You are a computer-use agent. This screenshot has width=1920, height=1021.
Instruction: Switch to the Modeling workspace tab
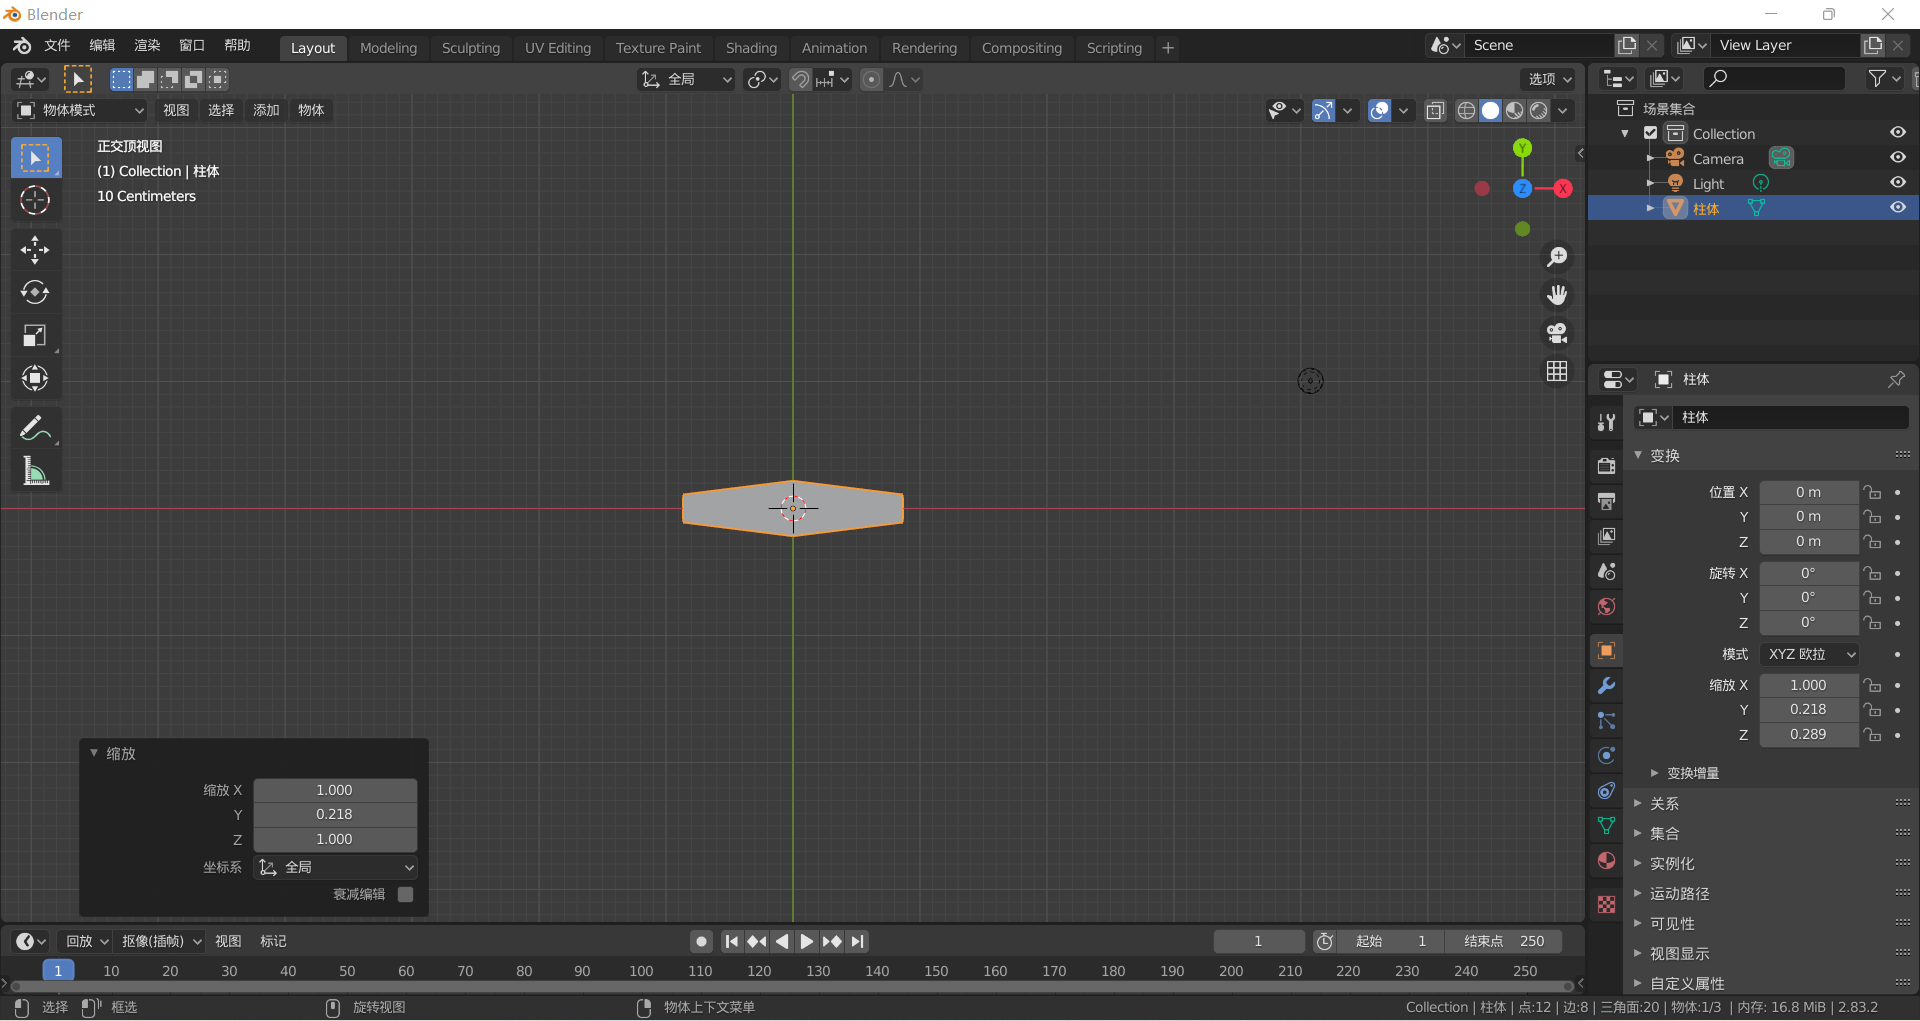[x=388, y=48]
